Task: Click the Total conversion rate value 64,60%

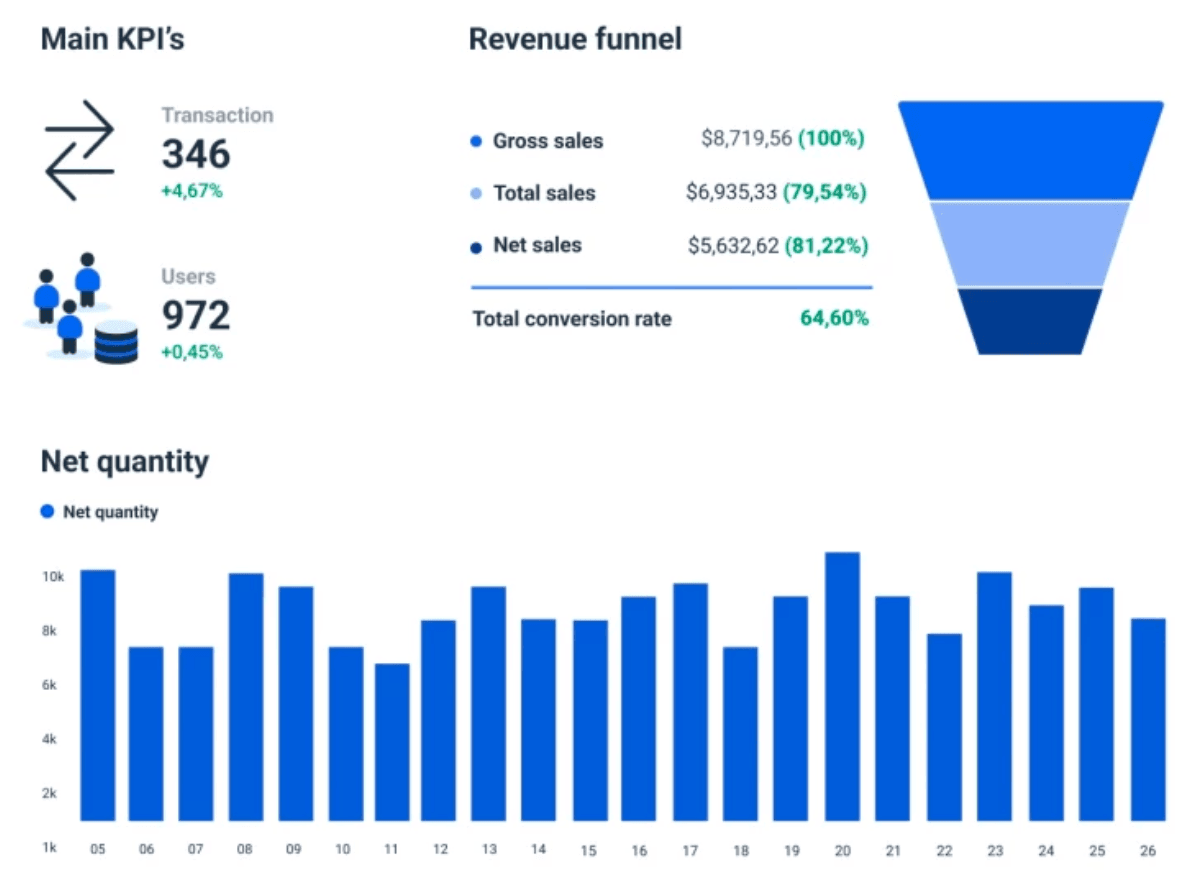Action: [834, 319]
